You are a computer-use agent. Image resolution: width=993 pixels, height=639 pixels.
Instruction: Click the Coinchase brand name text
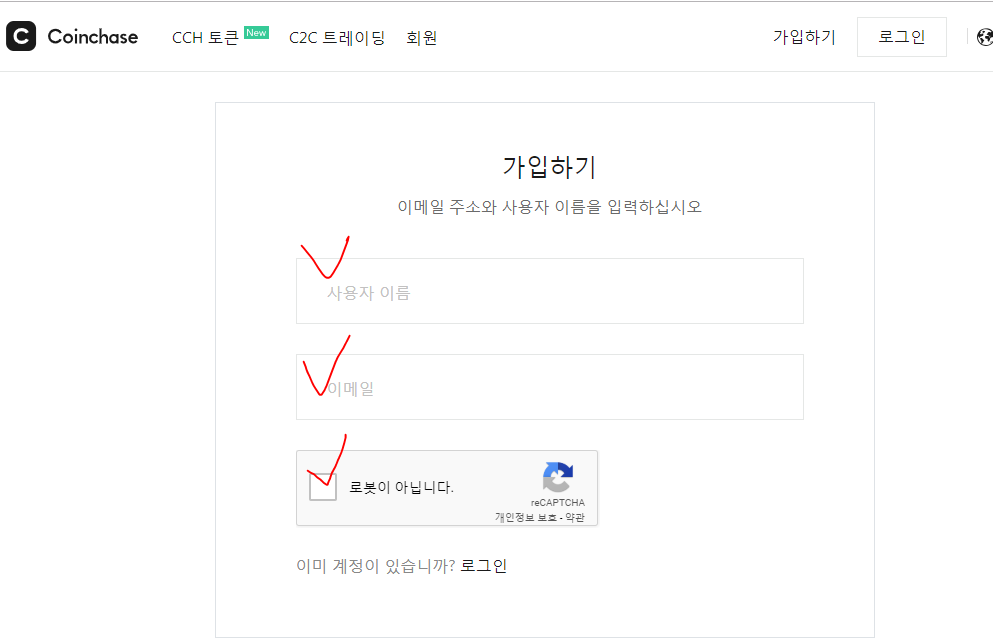92,38
